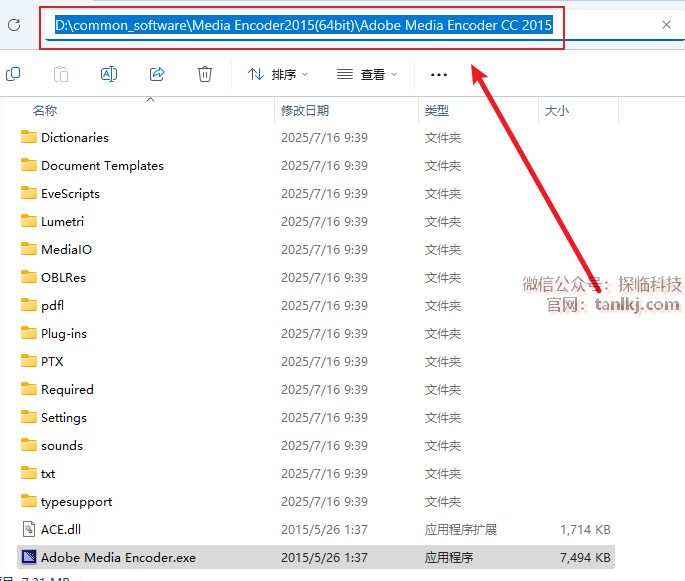Viewport: 685px width, 581px height.
Task: Sort files by 大小 column header
Action: point(556,111)
